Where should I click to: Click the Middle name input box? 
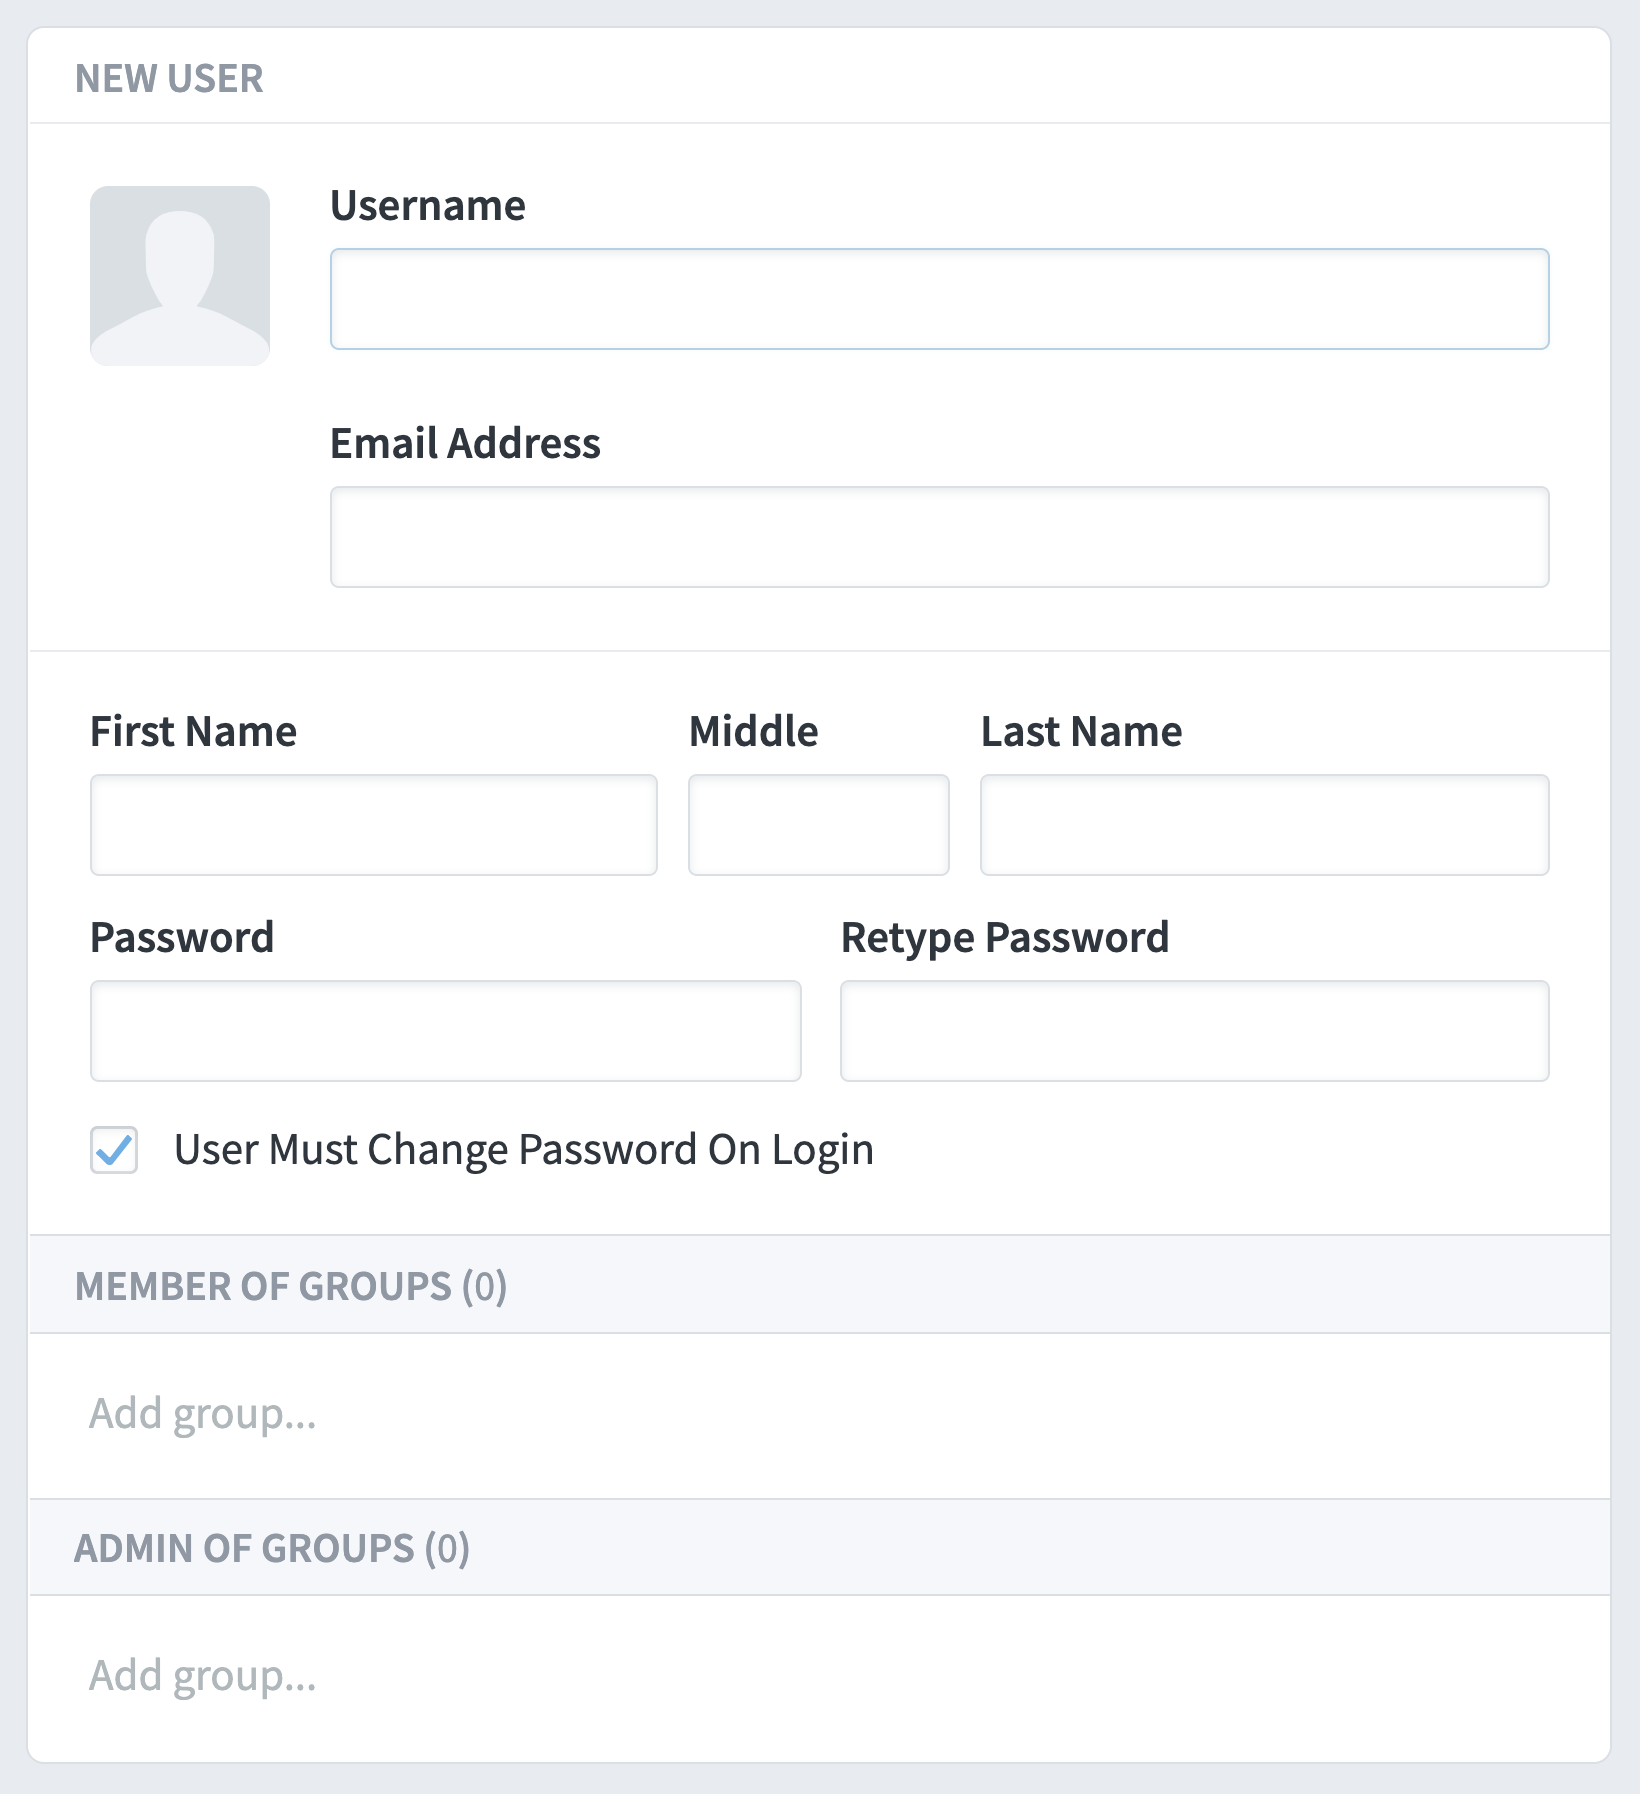(x=819, y=825)
